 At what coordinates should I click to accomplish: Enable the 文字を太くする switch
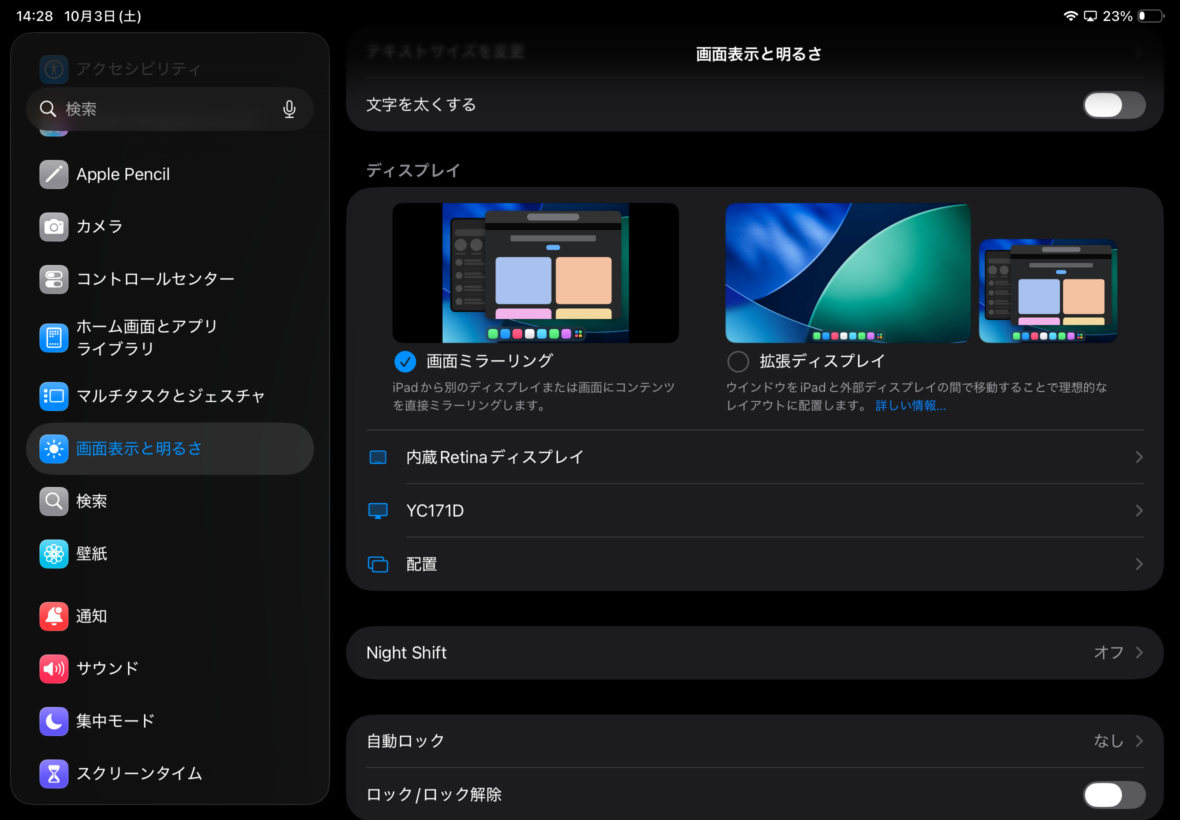pyautogui.click(x=1114, y=105)
